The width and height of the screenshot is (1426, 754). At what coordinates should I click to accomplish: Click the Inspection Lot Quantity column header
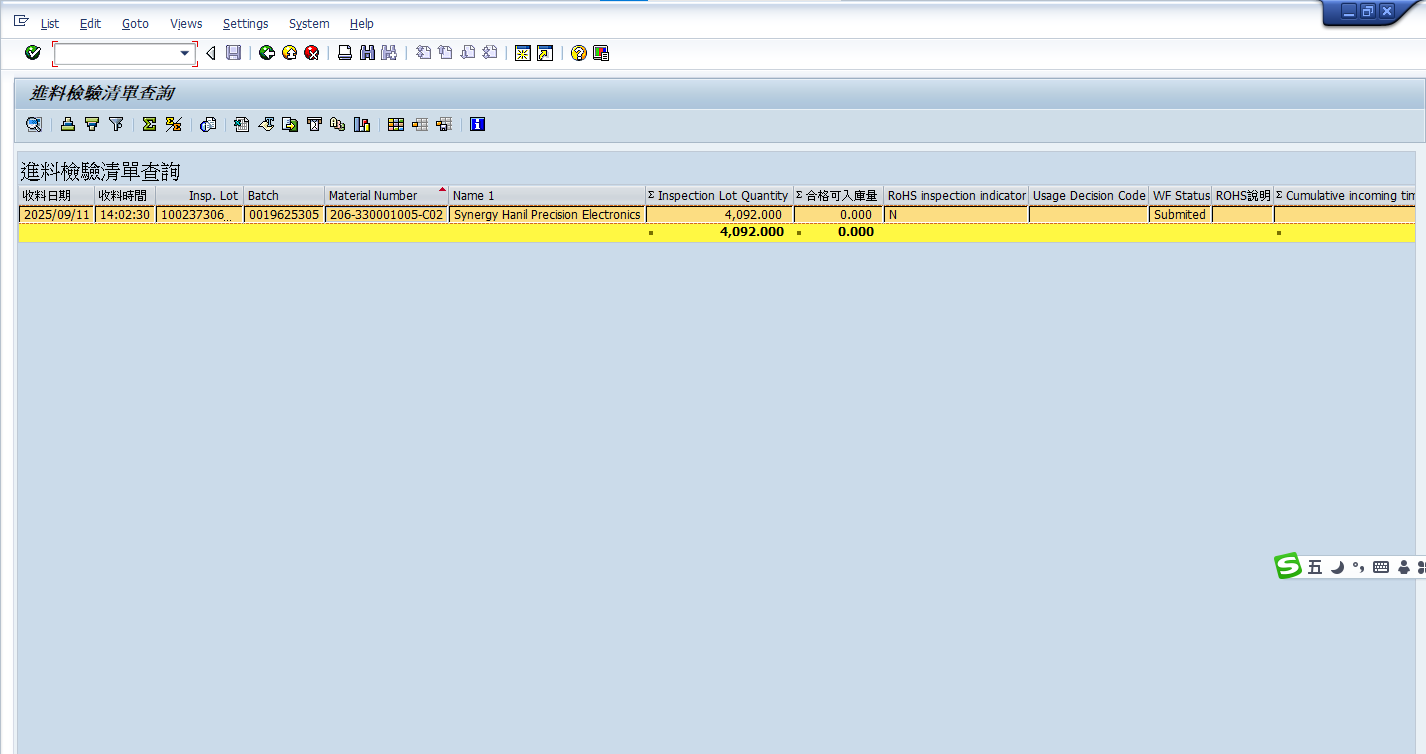[x=722, y=196]
